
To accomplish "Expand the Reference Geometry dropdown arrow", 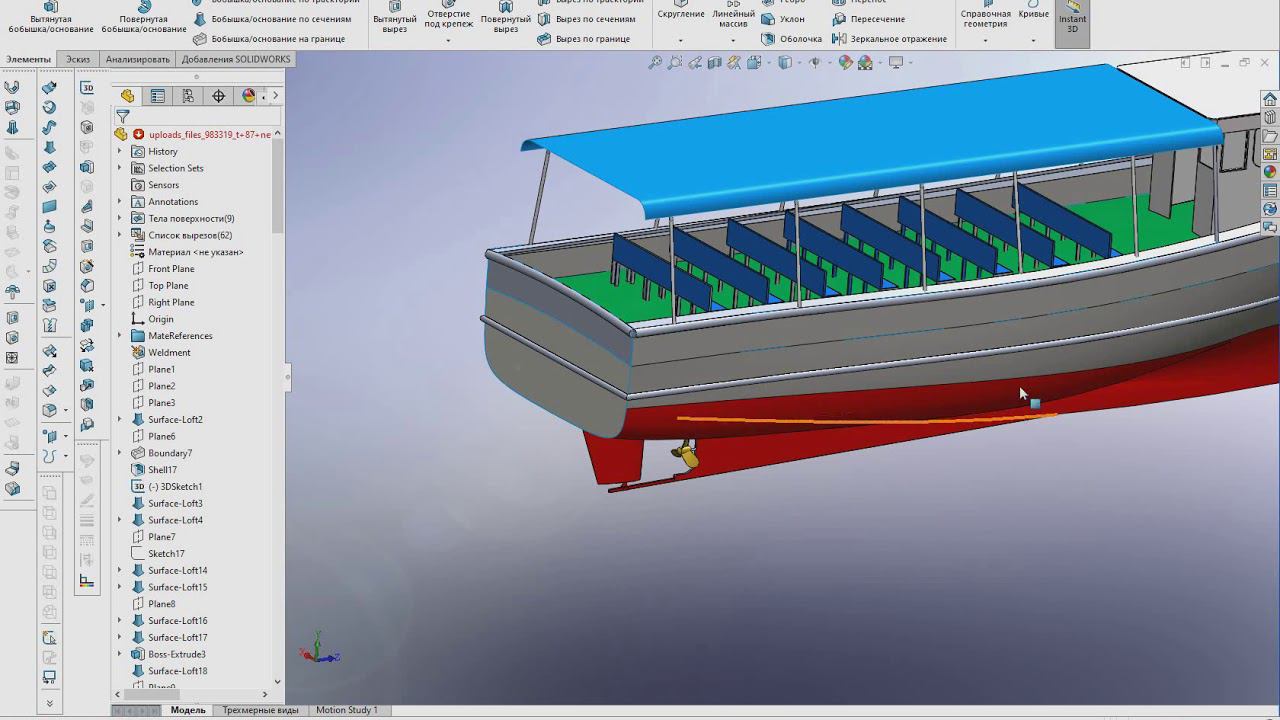I will click(x=986, y=41).
